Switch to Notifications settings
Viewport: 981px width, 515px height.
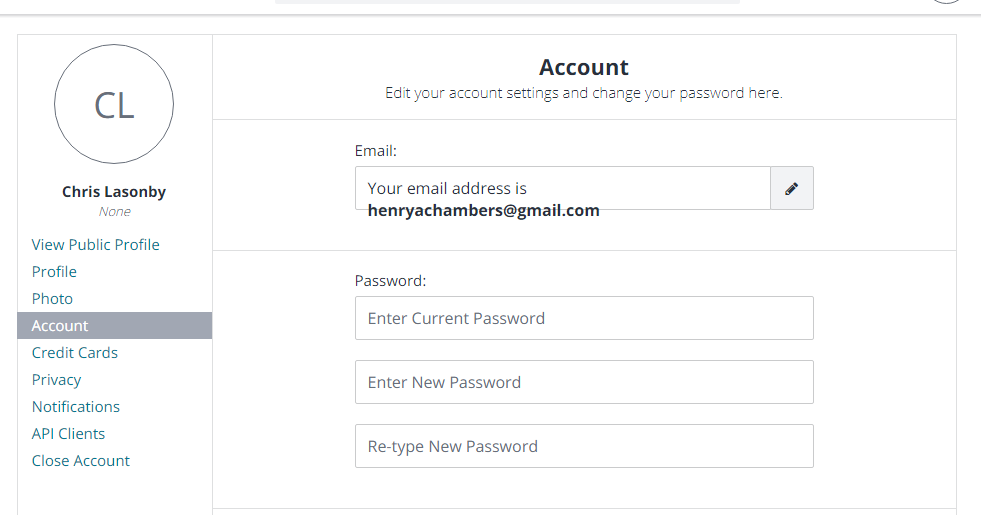pyautogui.click(x=76, y=407)
